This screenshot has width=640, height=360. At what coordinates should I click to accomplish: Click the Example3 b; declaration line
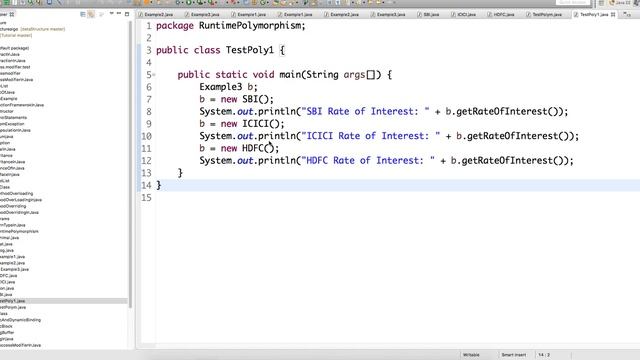[x=228, y=87]
